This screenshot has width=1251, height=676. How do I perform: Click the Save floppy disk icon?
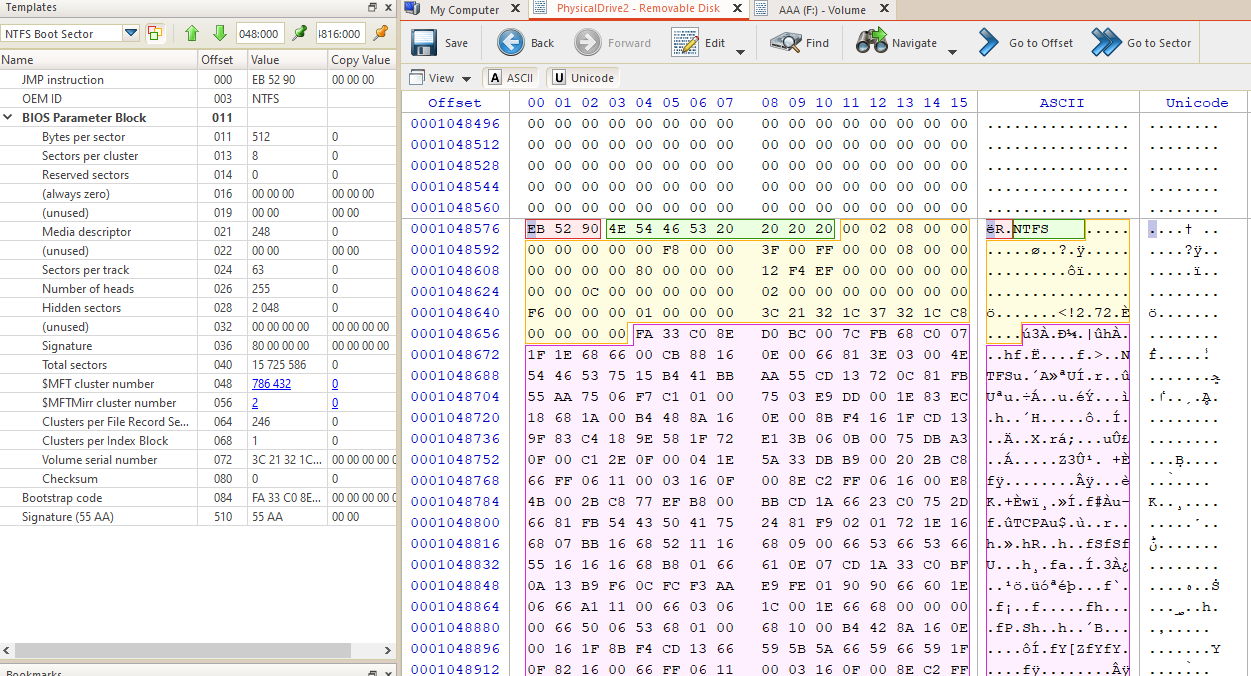423,43
